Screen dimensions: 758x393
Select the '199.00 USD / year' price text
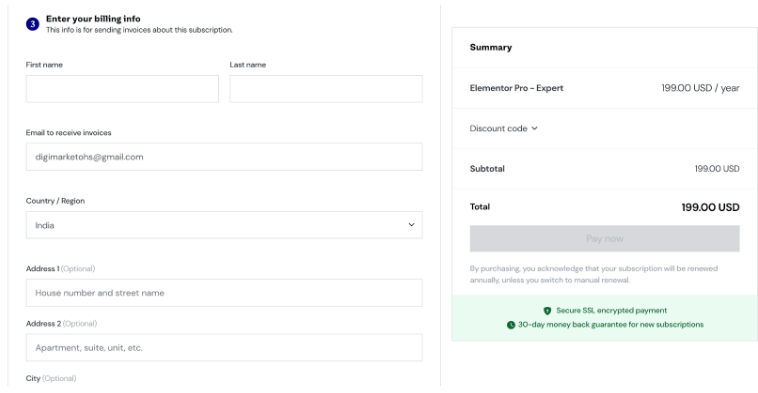click(700, 88)
